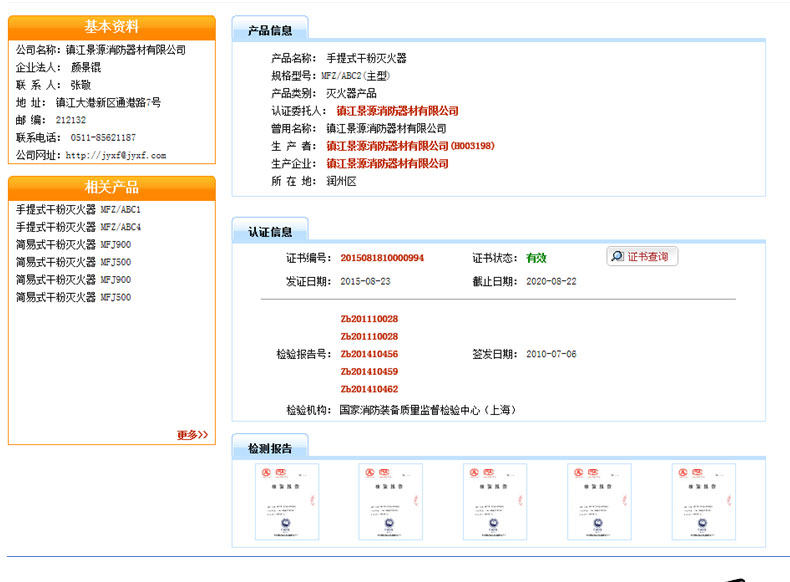790x582 pixels.
Task: Open inspection report Zb201410462
Action: click(x=369, y=389)
